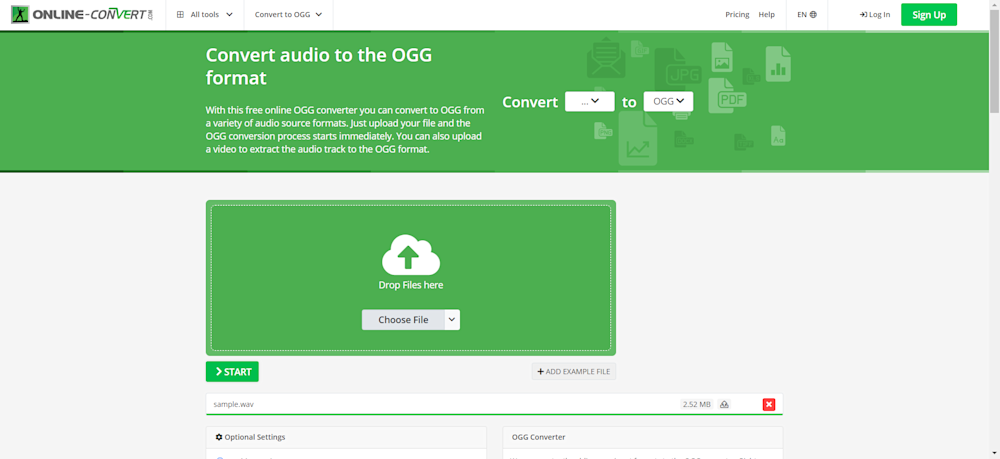Select the sample.wav file name
The width and height of the screenshot is (1000, 459).
click(234, 404)
